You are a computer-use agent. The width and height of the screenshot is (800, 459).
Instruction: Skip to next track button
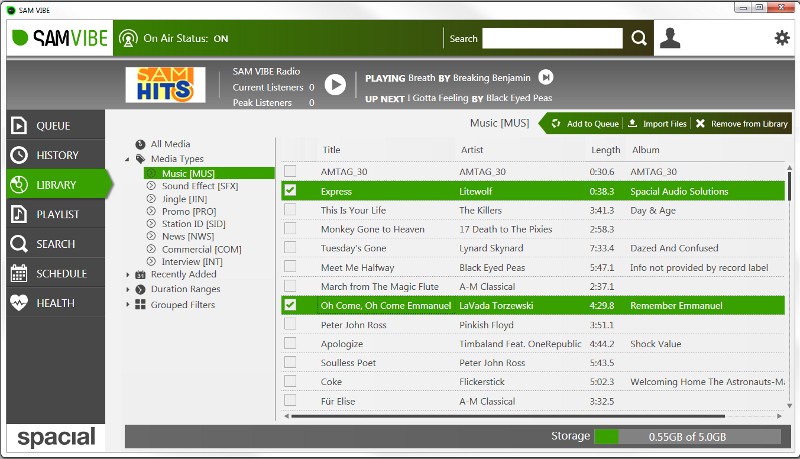coord(546,78)
